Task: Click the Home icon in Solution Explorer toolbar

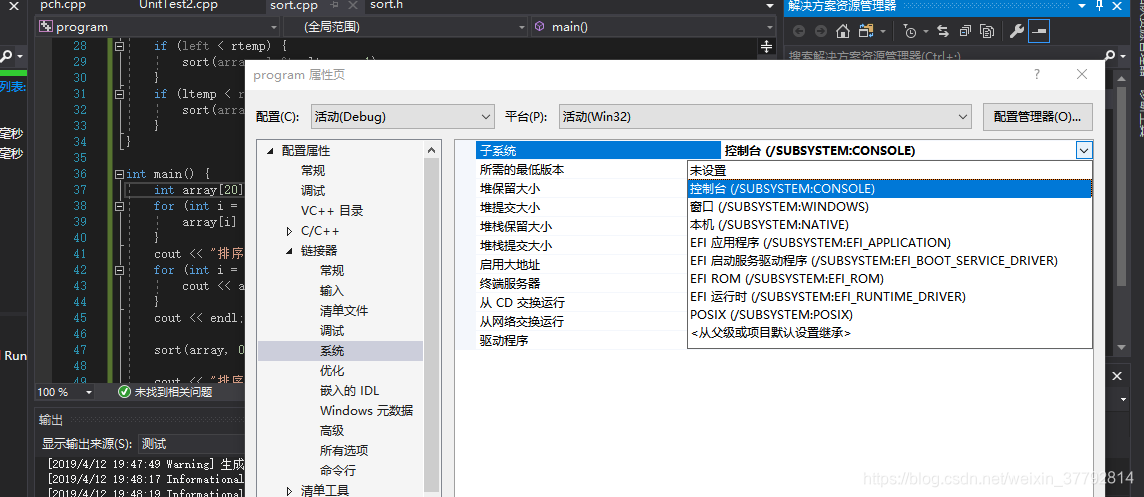Action: (x=843, y=31)
